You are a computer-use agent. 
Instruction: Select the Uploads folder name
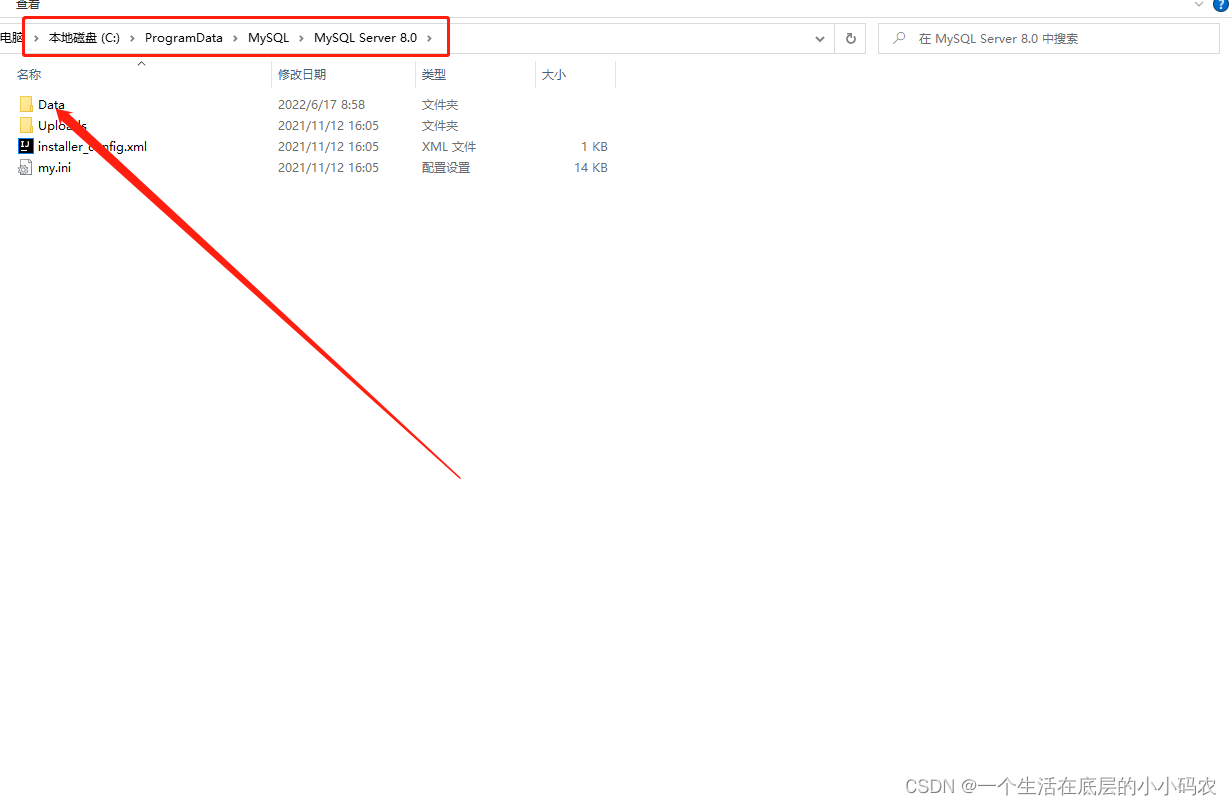pos(62,125)
